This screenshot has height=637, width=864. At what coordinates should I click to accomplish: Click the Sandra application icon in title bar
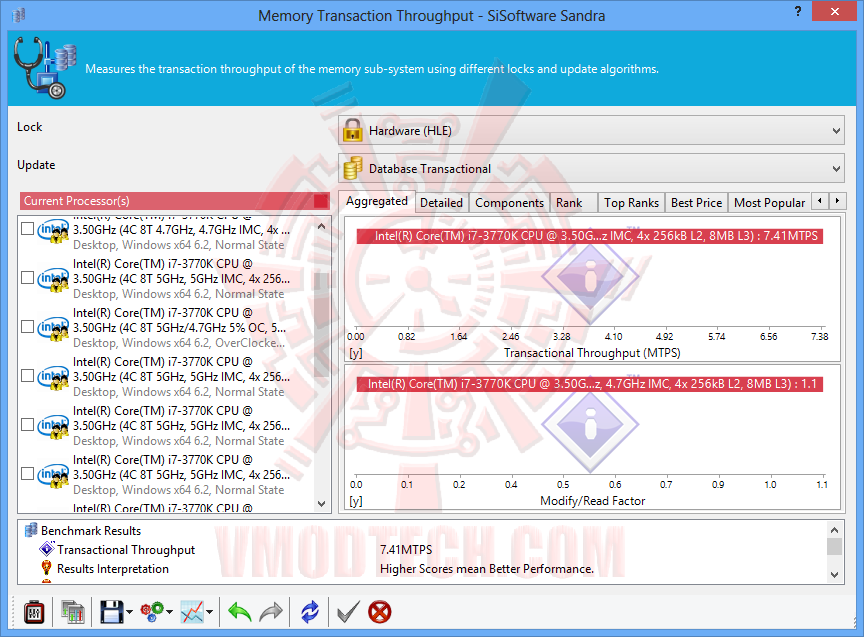click(x=19, y=15)
